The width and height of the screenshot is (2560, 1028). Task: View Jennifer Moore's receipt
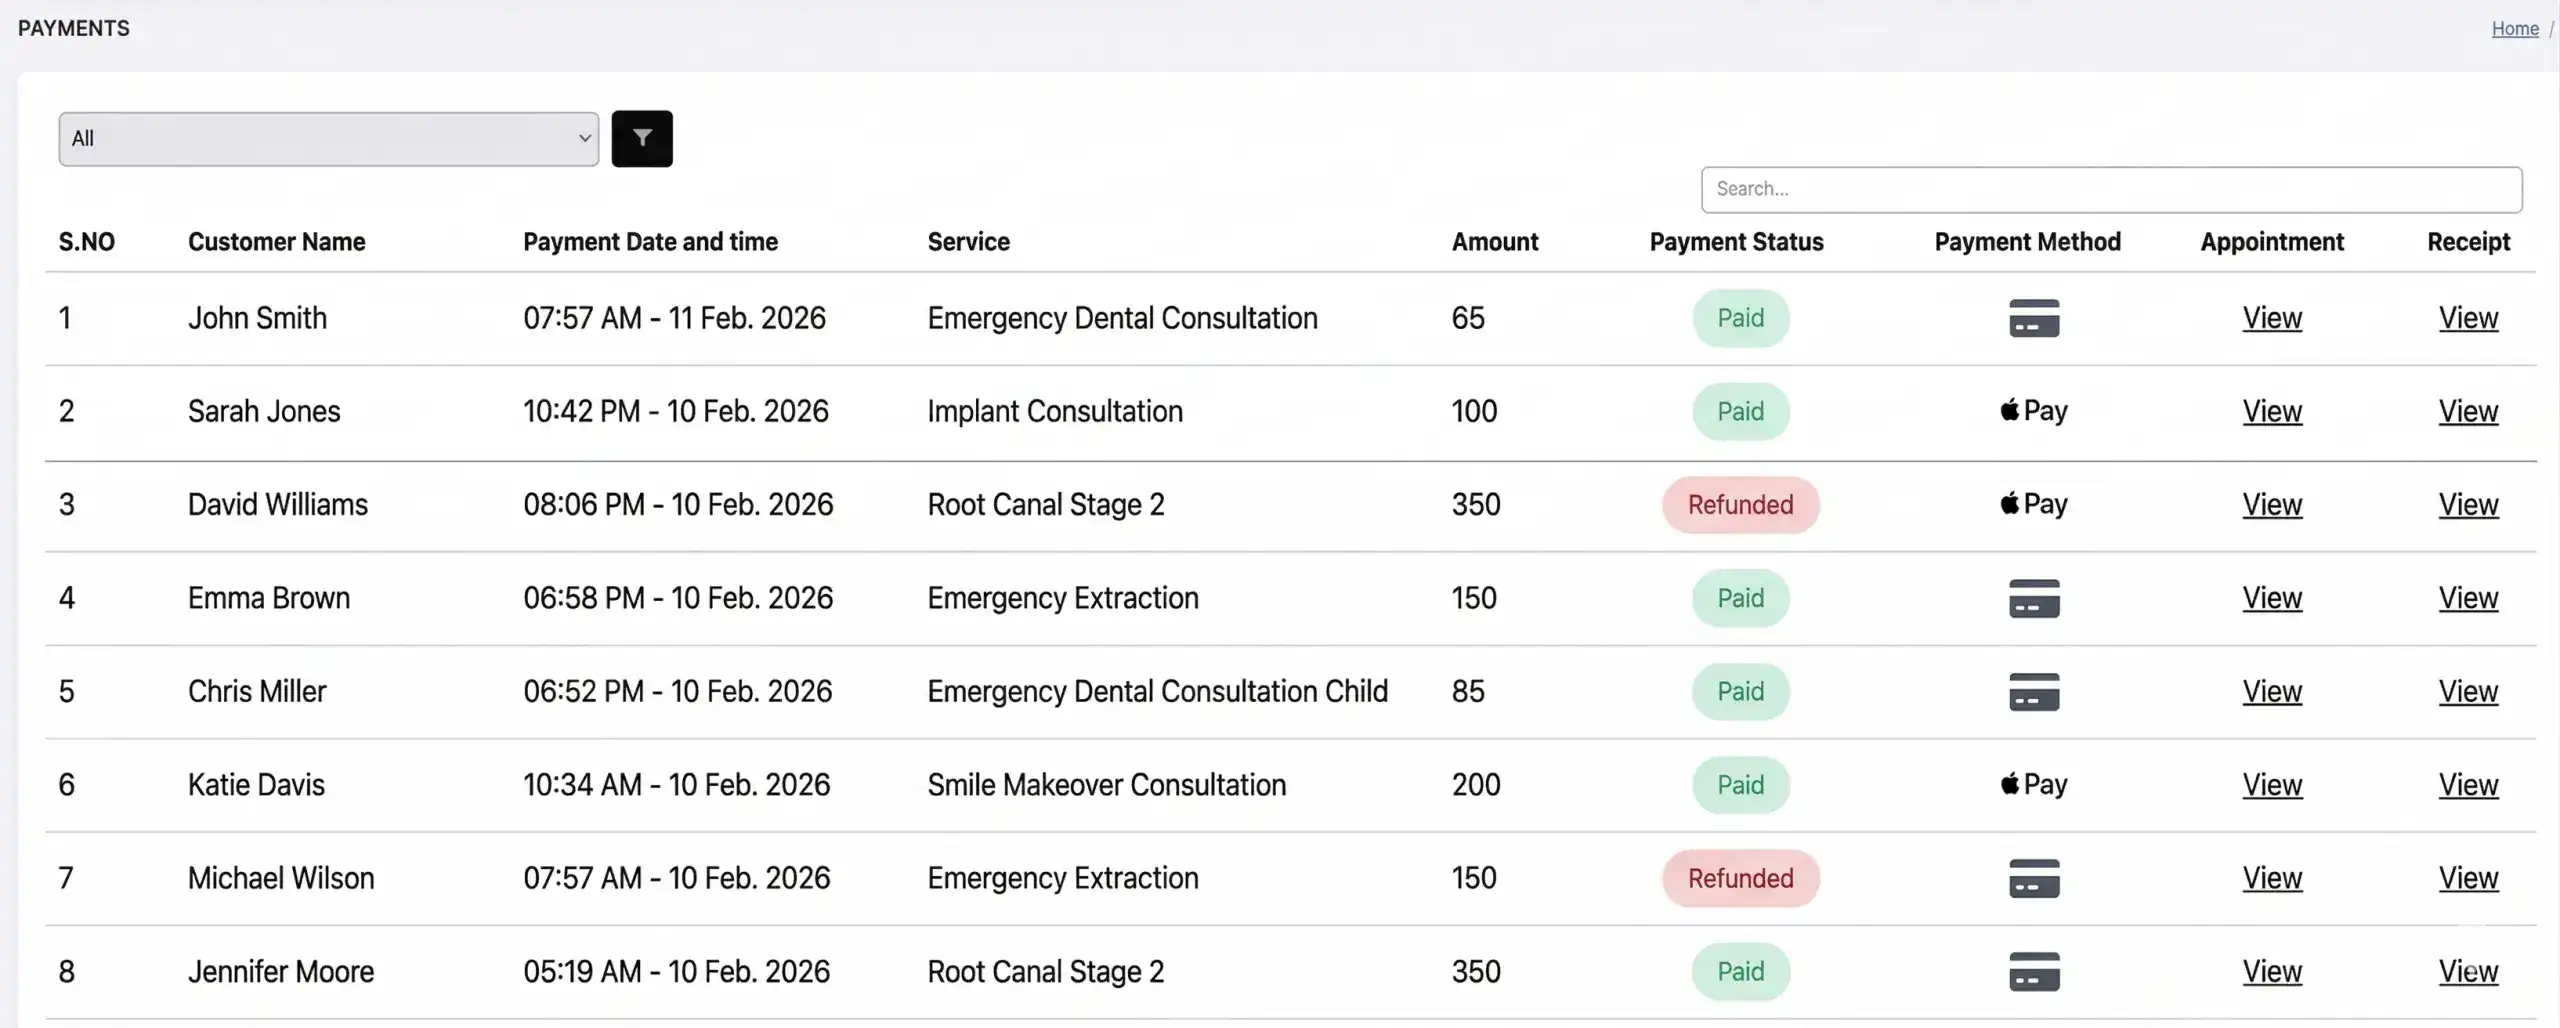[x=2468, y=971]
